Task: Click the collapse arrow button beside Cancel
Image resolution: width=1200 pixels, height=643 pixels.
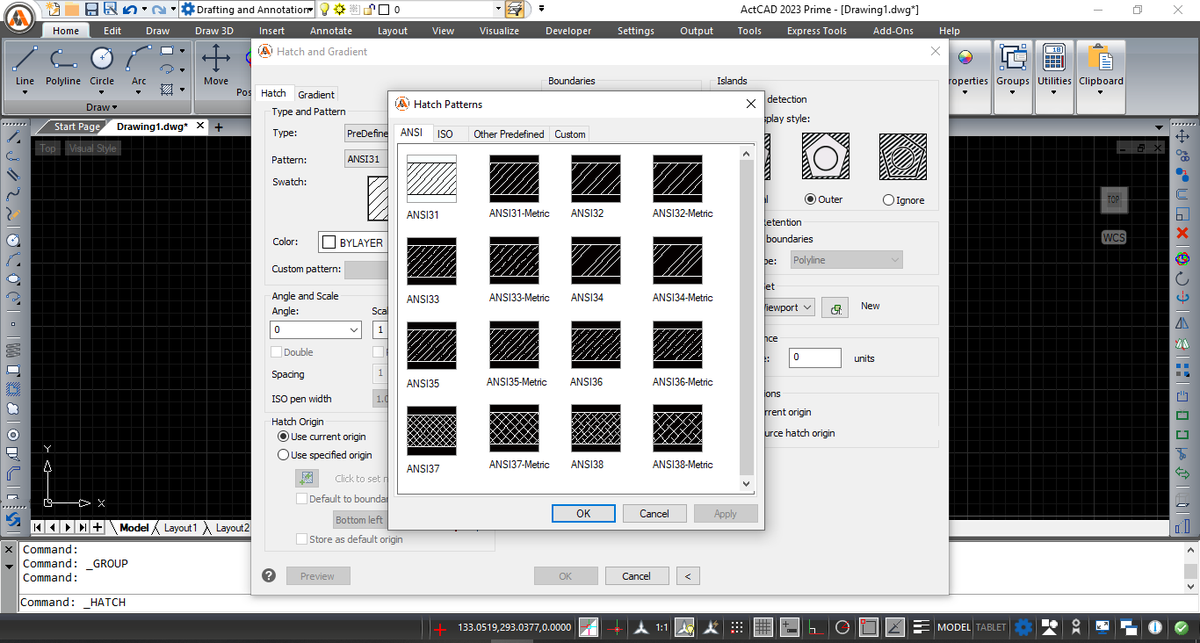Action: (687, 576)
